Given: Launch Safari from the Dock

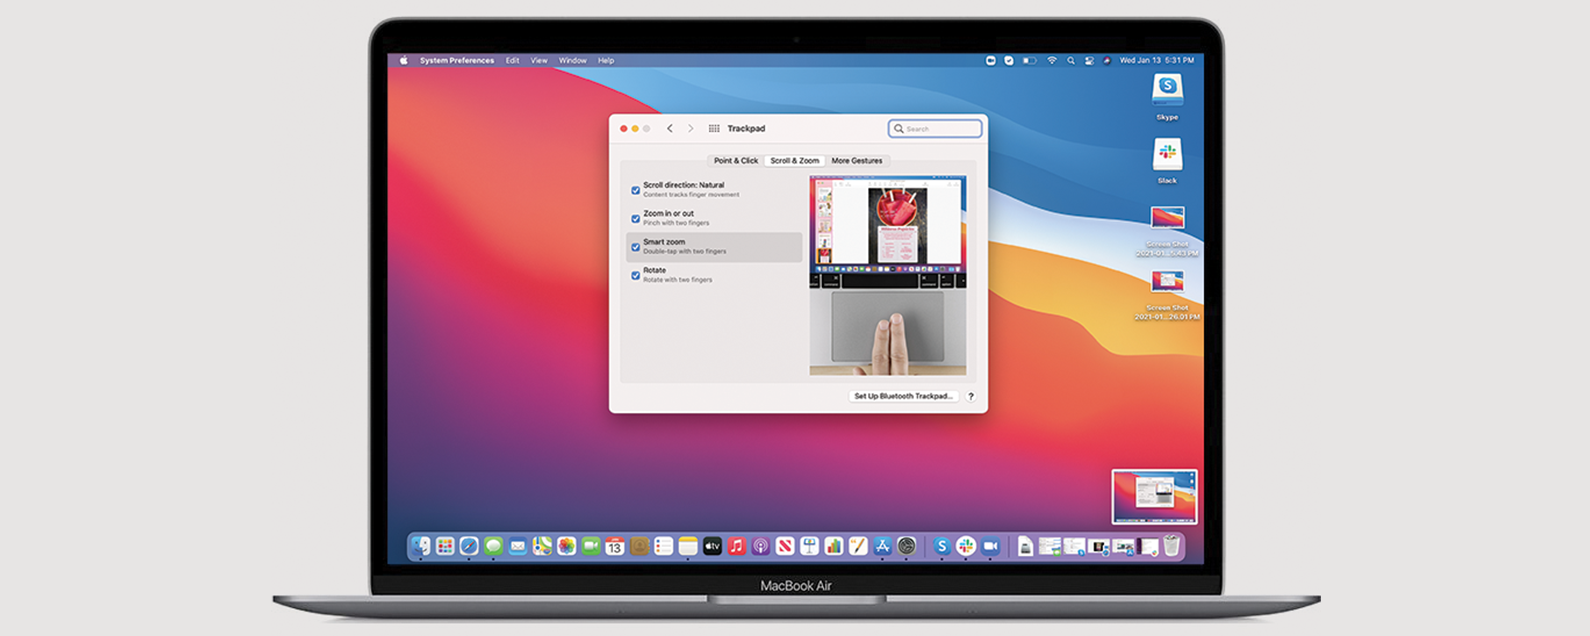Looking at the screenshot, I should [x=469, y=546].
